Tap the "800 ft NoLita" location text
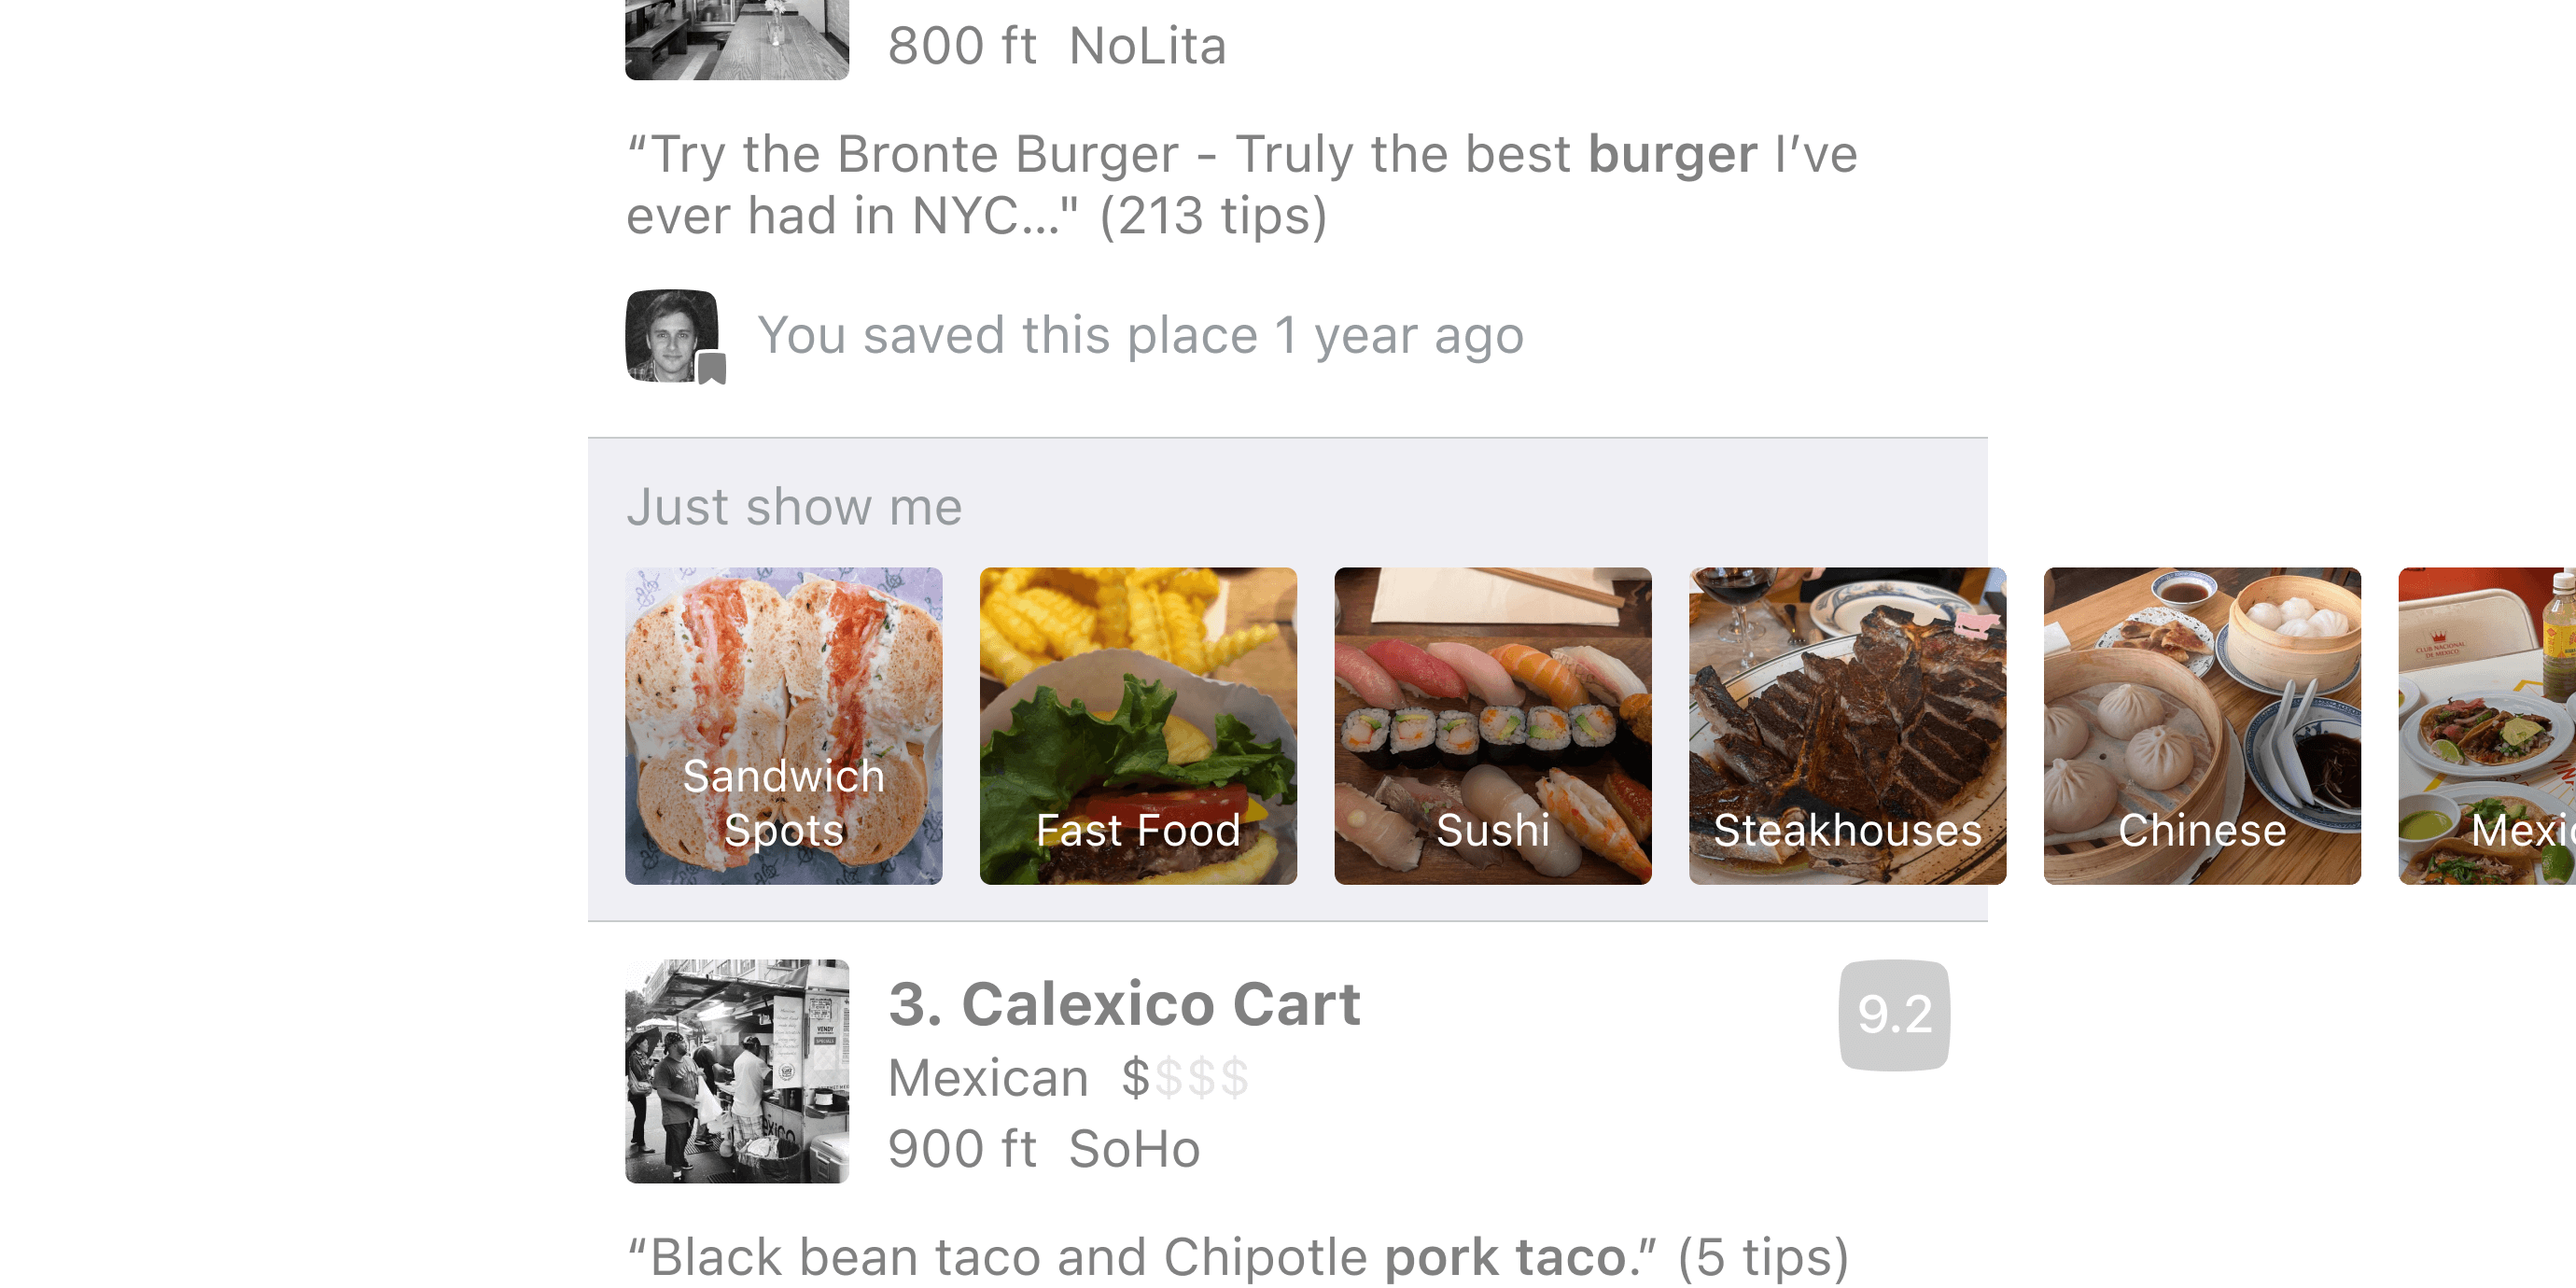The image size is (2576, 1288). tap(1056, 46)
